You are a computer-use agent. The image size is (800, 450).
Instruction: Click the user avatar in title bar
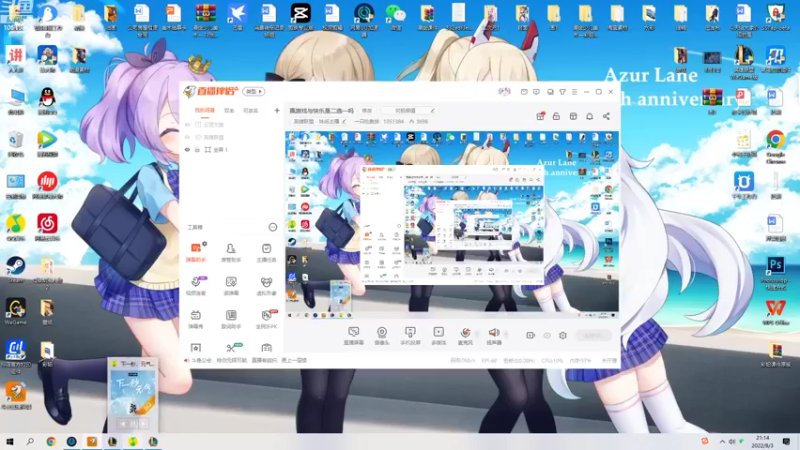pos(504,91)
